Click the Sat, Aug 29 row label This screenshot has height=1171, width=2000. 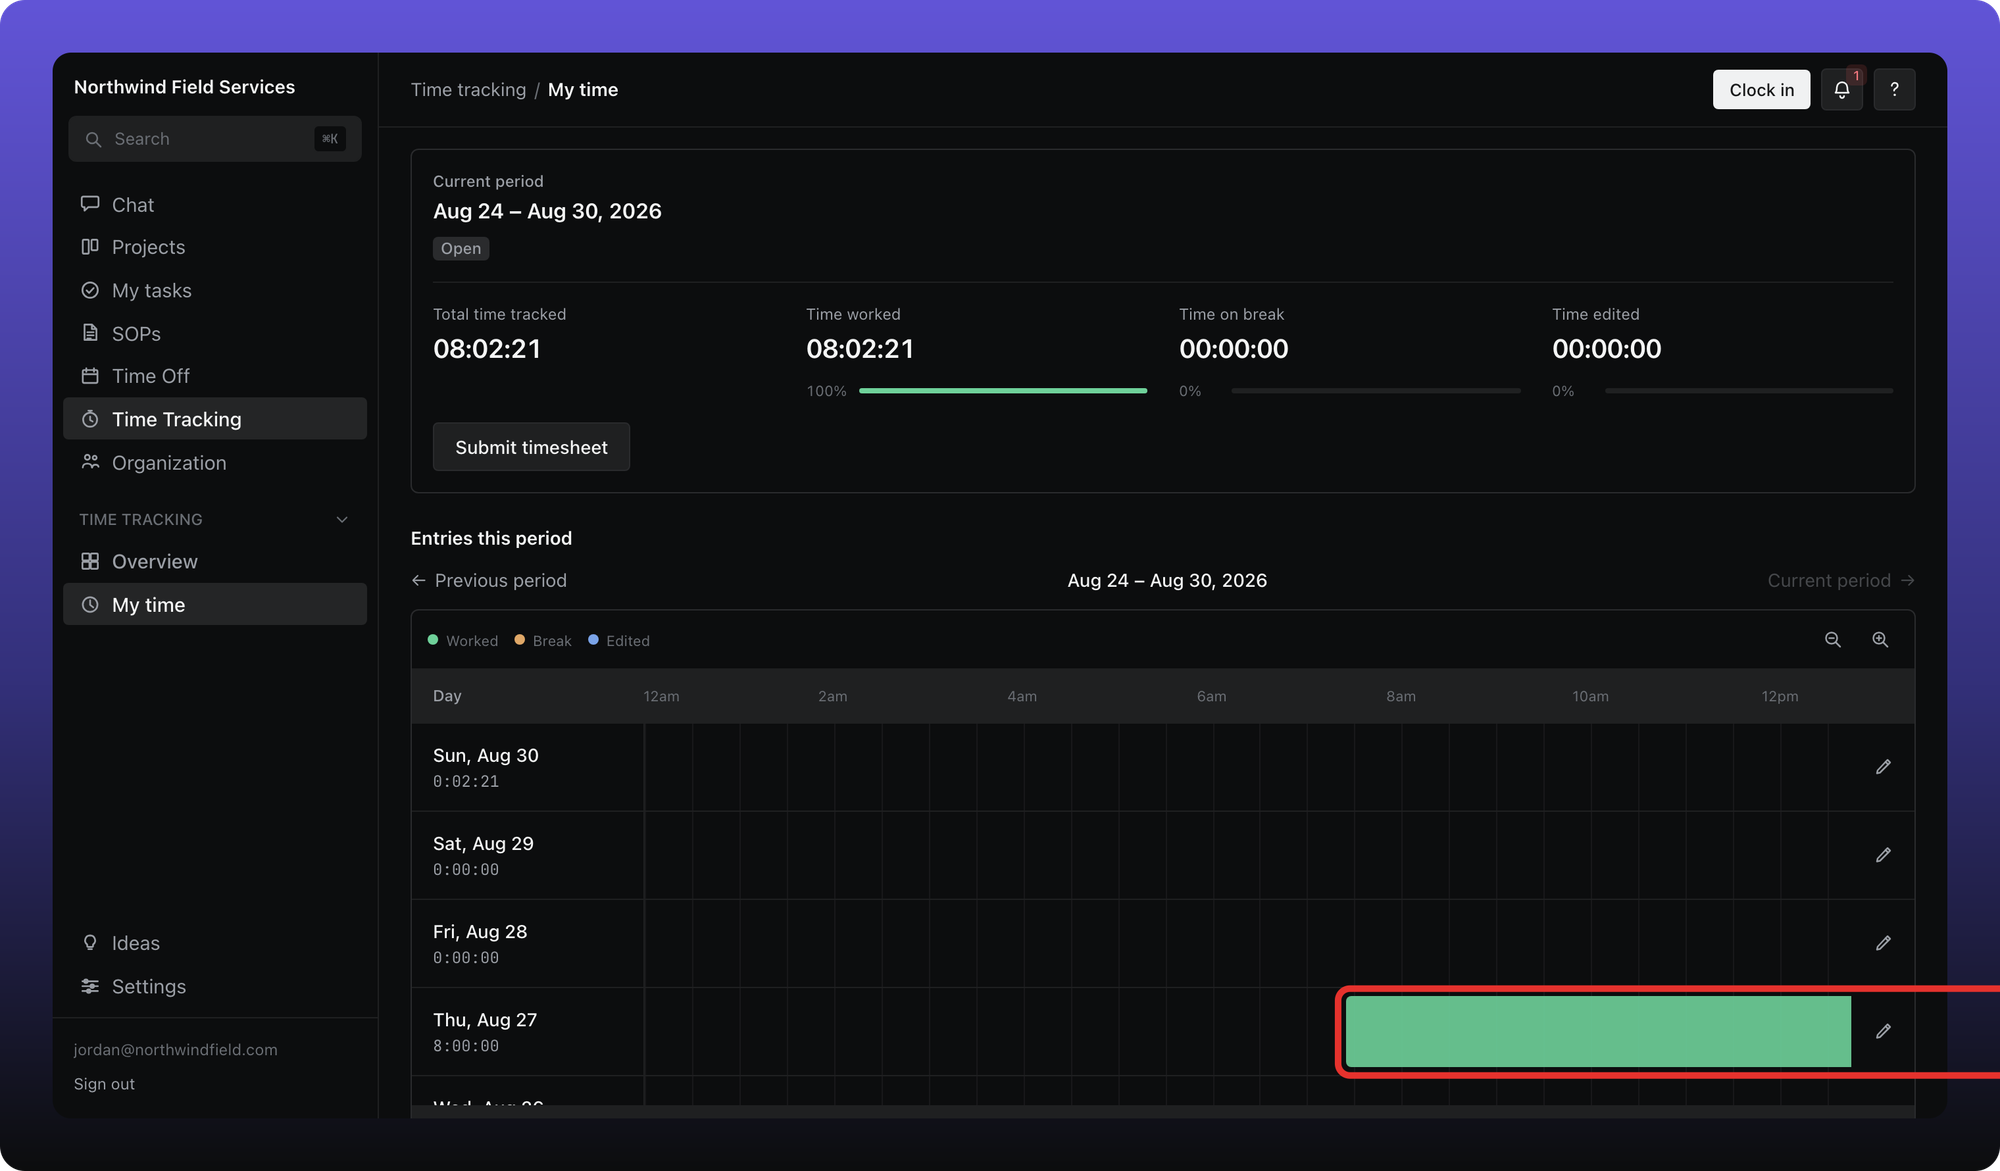[483, 844]
